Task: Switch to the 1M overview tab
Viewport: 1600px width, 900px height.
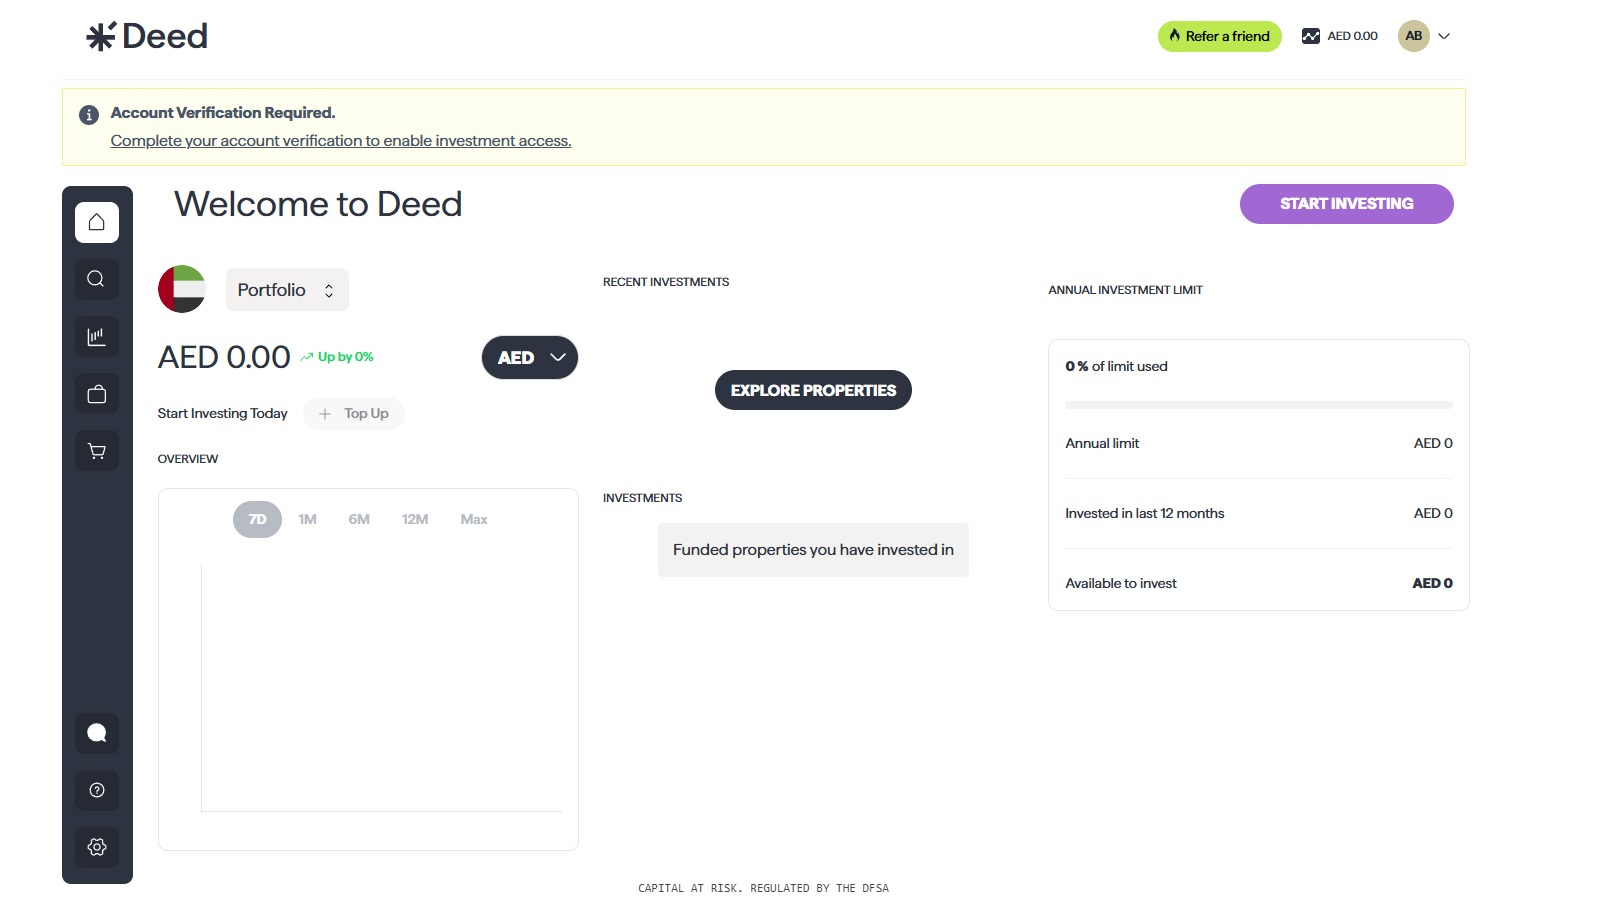Action: point(307,519)
